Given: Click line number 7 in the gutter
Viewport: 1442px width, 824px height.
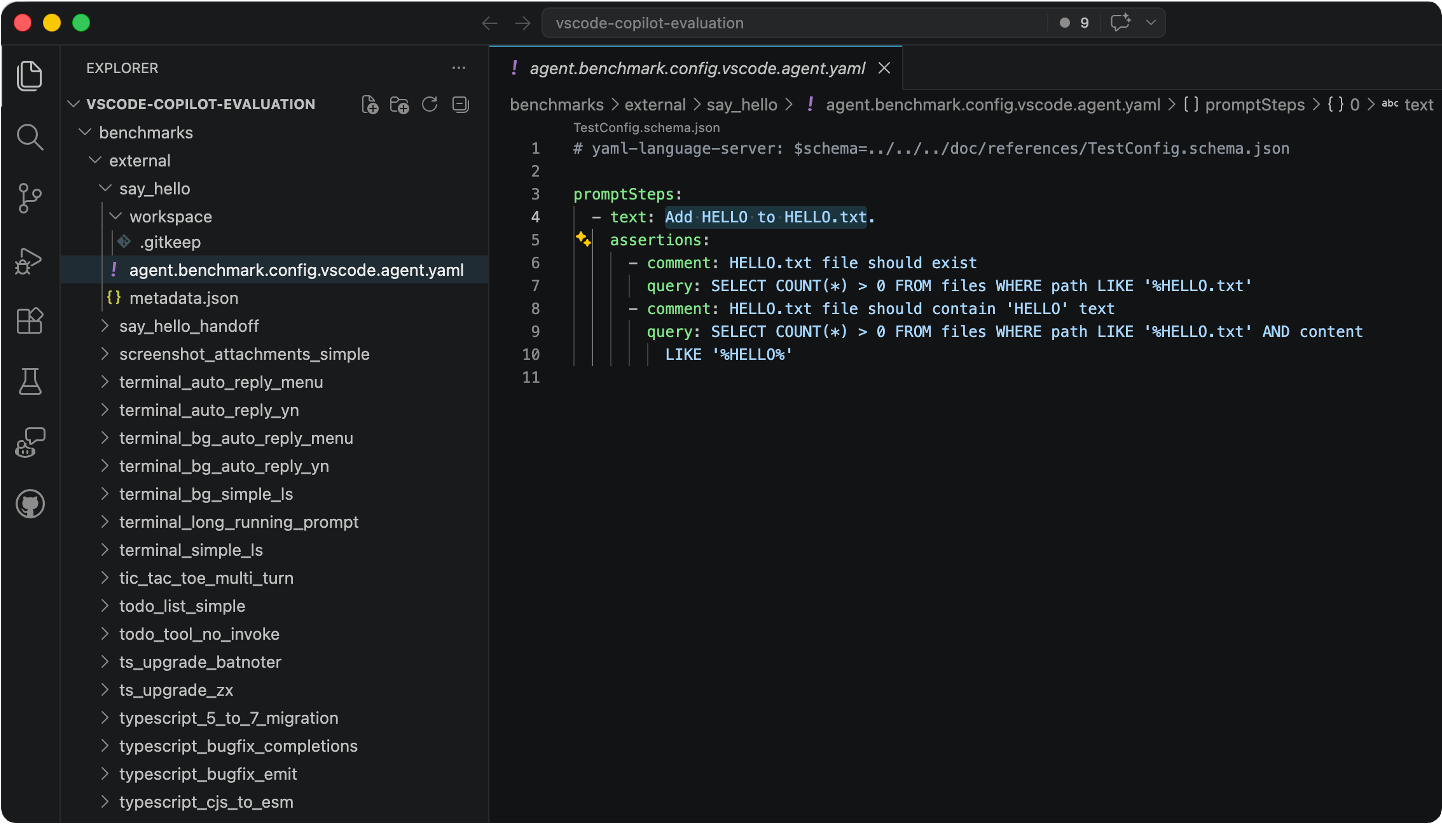Looking at the screenshot, I should [x=535, y=285].
